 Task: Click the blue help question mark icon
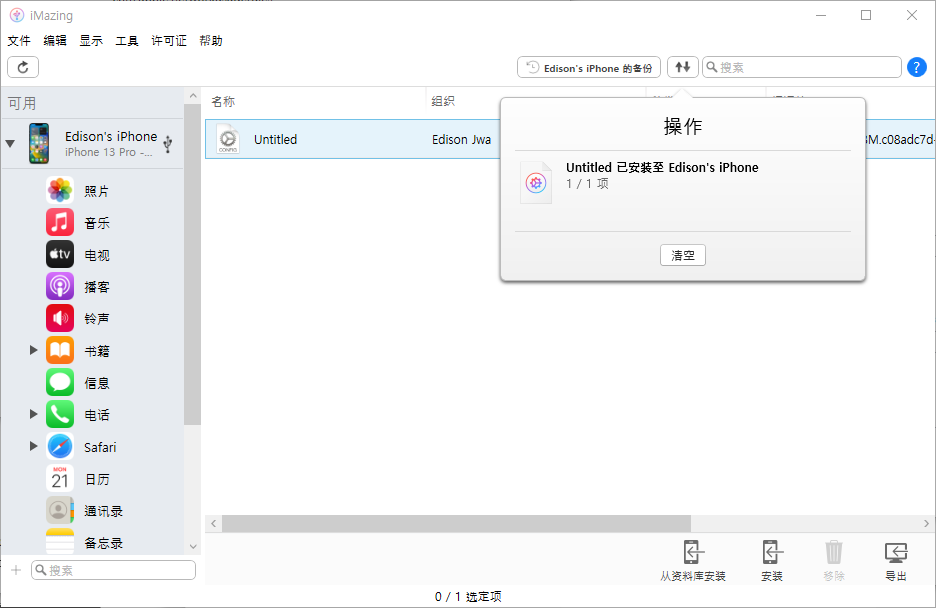click(x=916, y=67)
